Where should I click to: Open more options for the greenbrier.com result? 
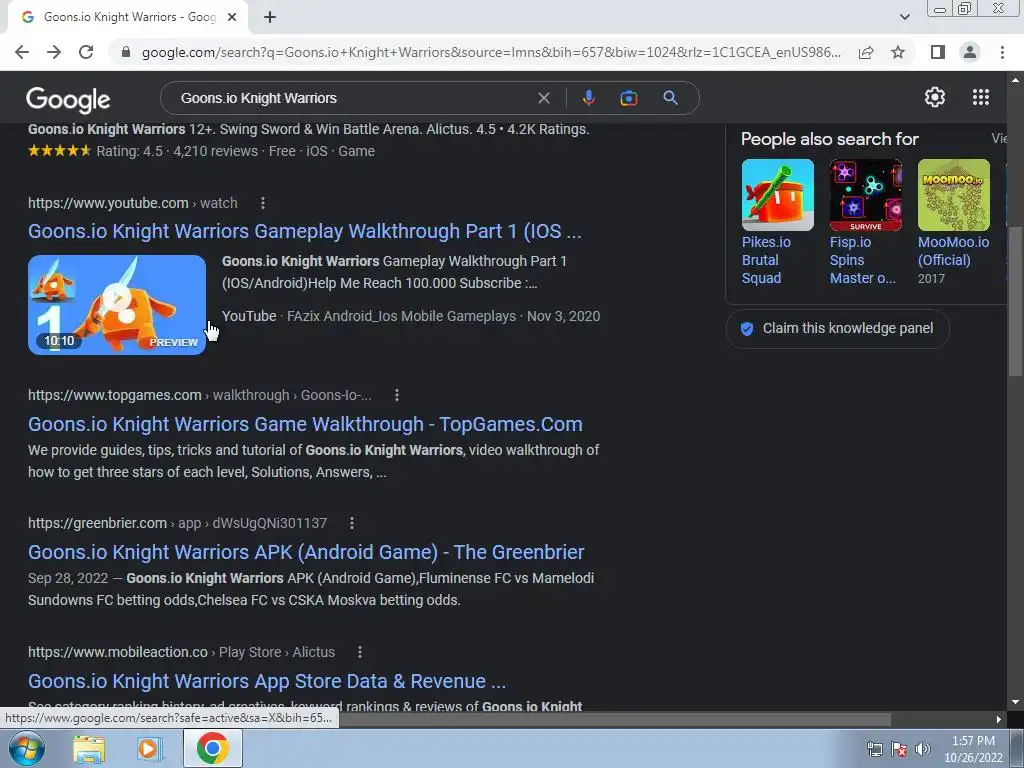pyautogui.click(x=351, y=523)
